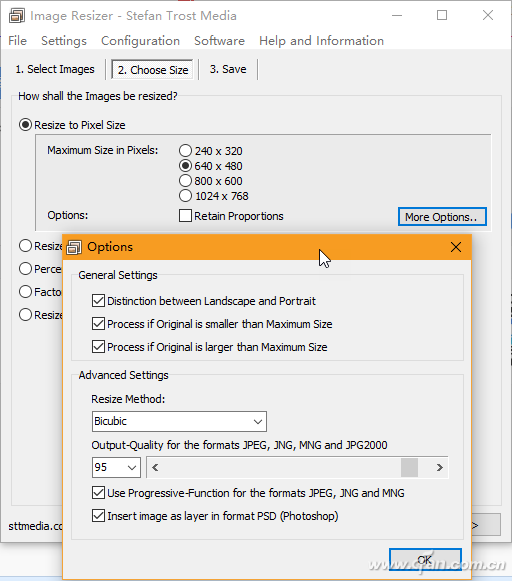512x581 pixels.
Task: Minimize the Image Resizer window
Action: [397, 16]
